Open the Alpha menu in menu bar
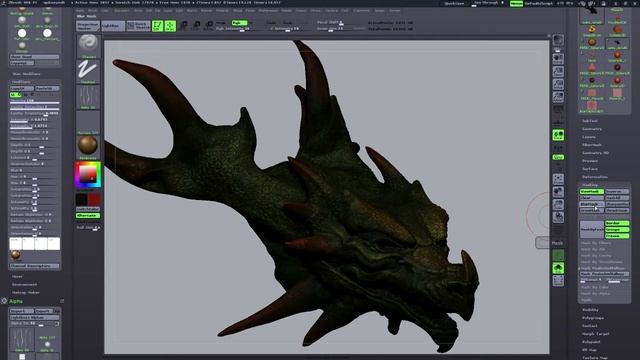 coord(80,11)
